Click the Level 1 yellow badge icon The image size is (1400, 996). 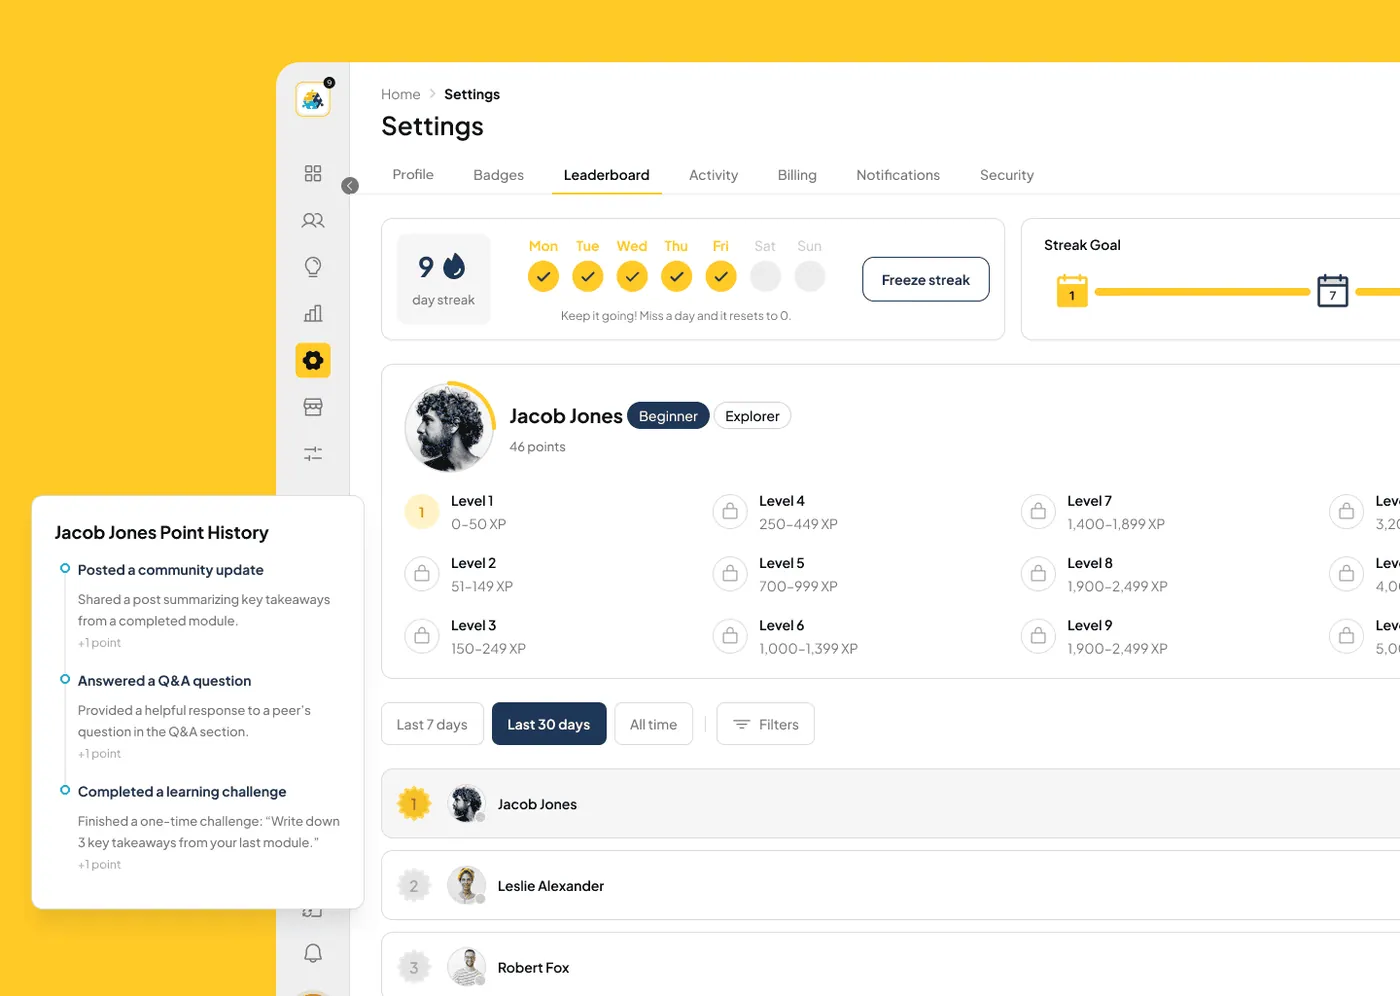click(422, 512)
